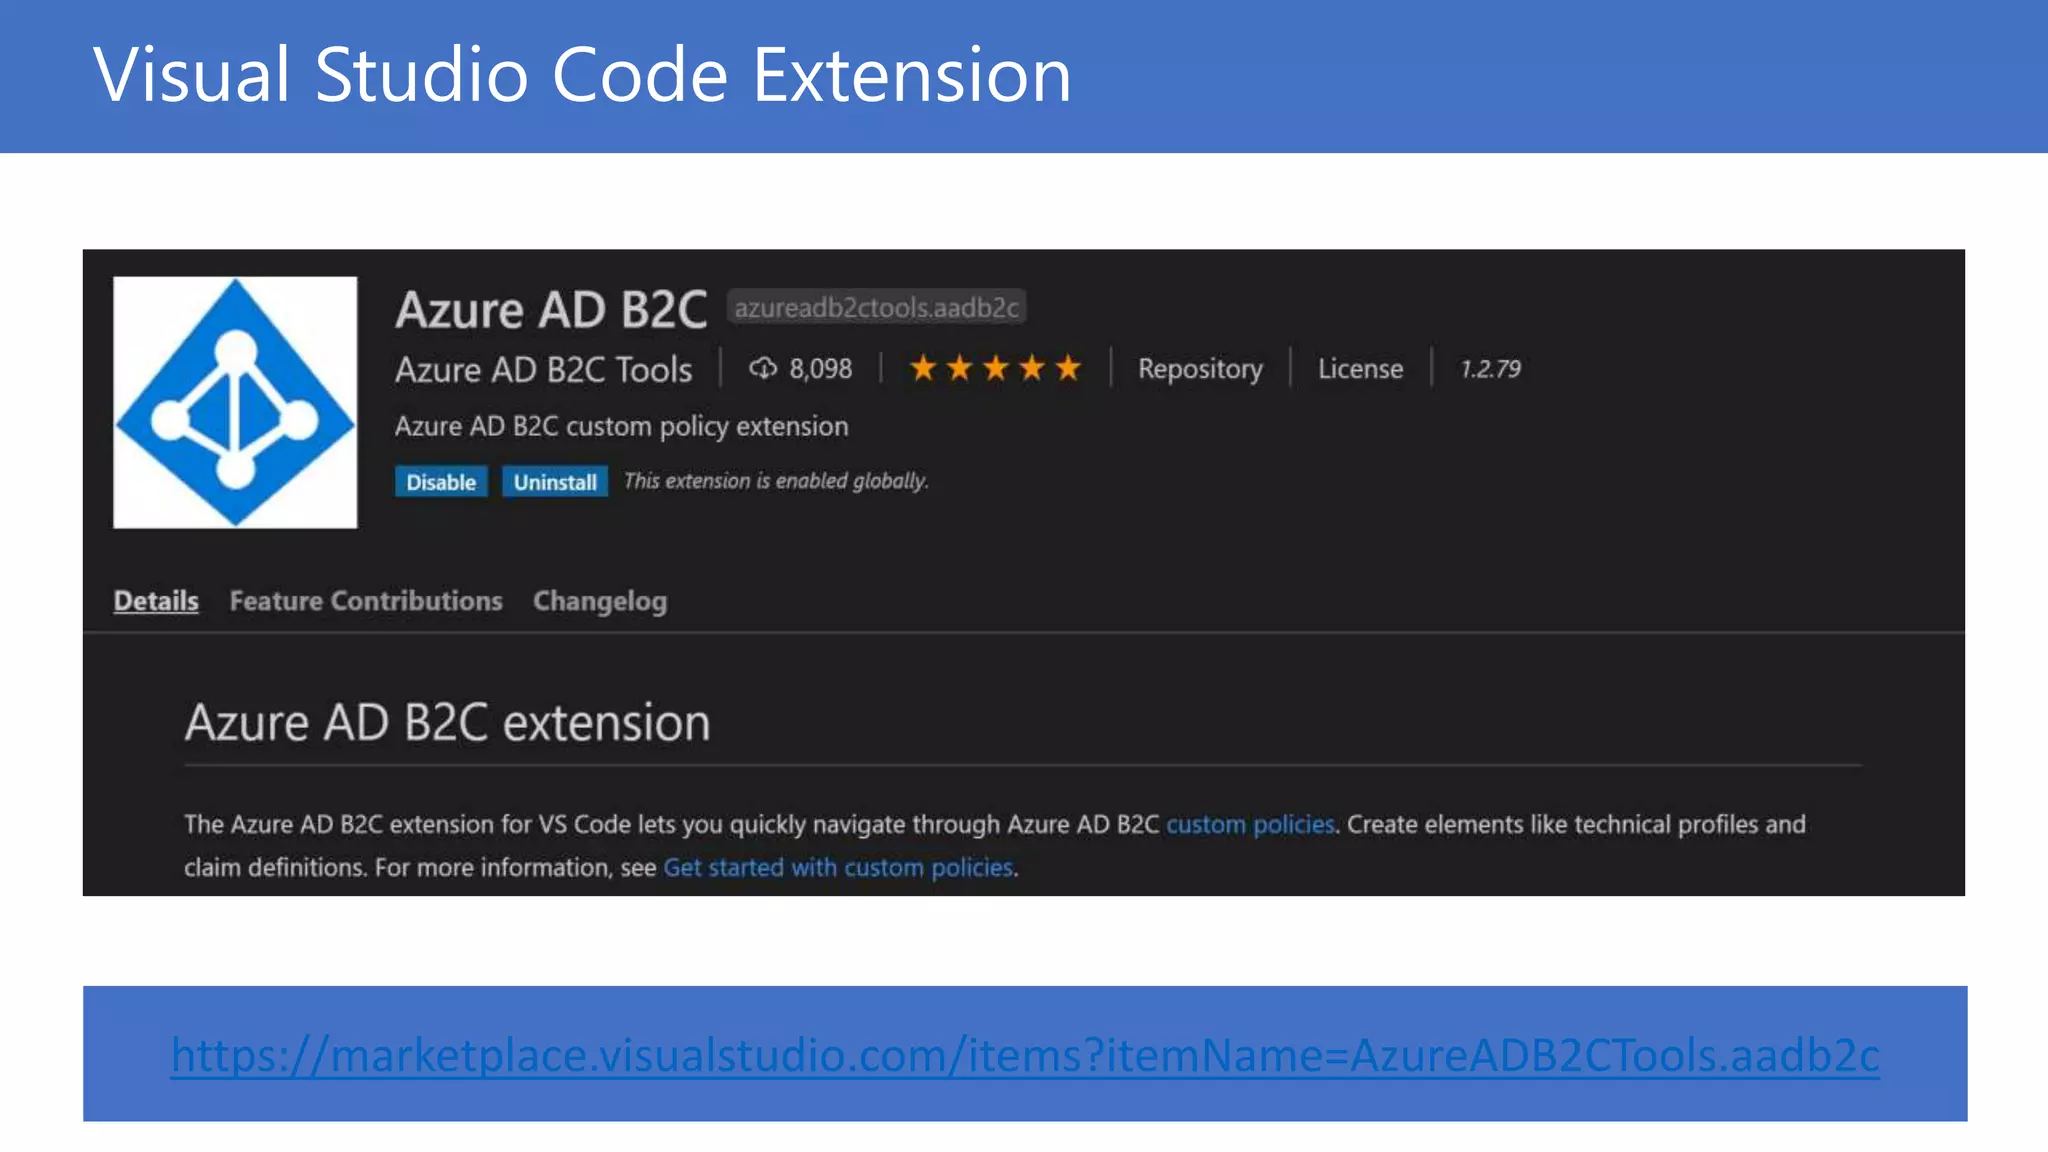Click the Azure AD B2C extension logo

(235, 402)
